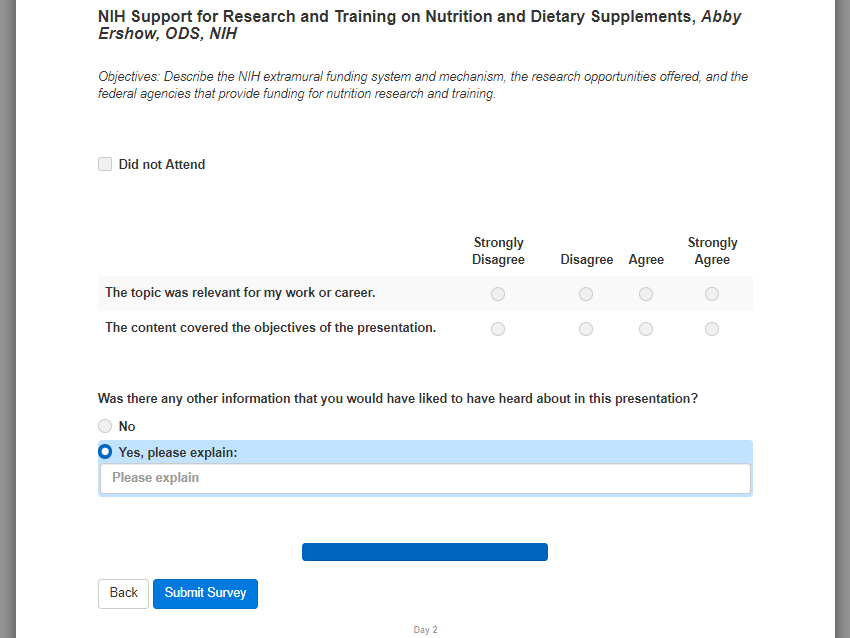Viewport: 850px width, 638px height.
Task: Click the blue survey progress bar
Action: click(425, 552)
